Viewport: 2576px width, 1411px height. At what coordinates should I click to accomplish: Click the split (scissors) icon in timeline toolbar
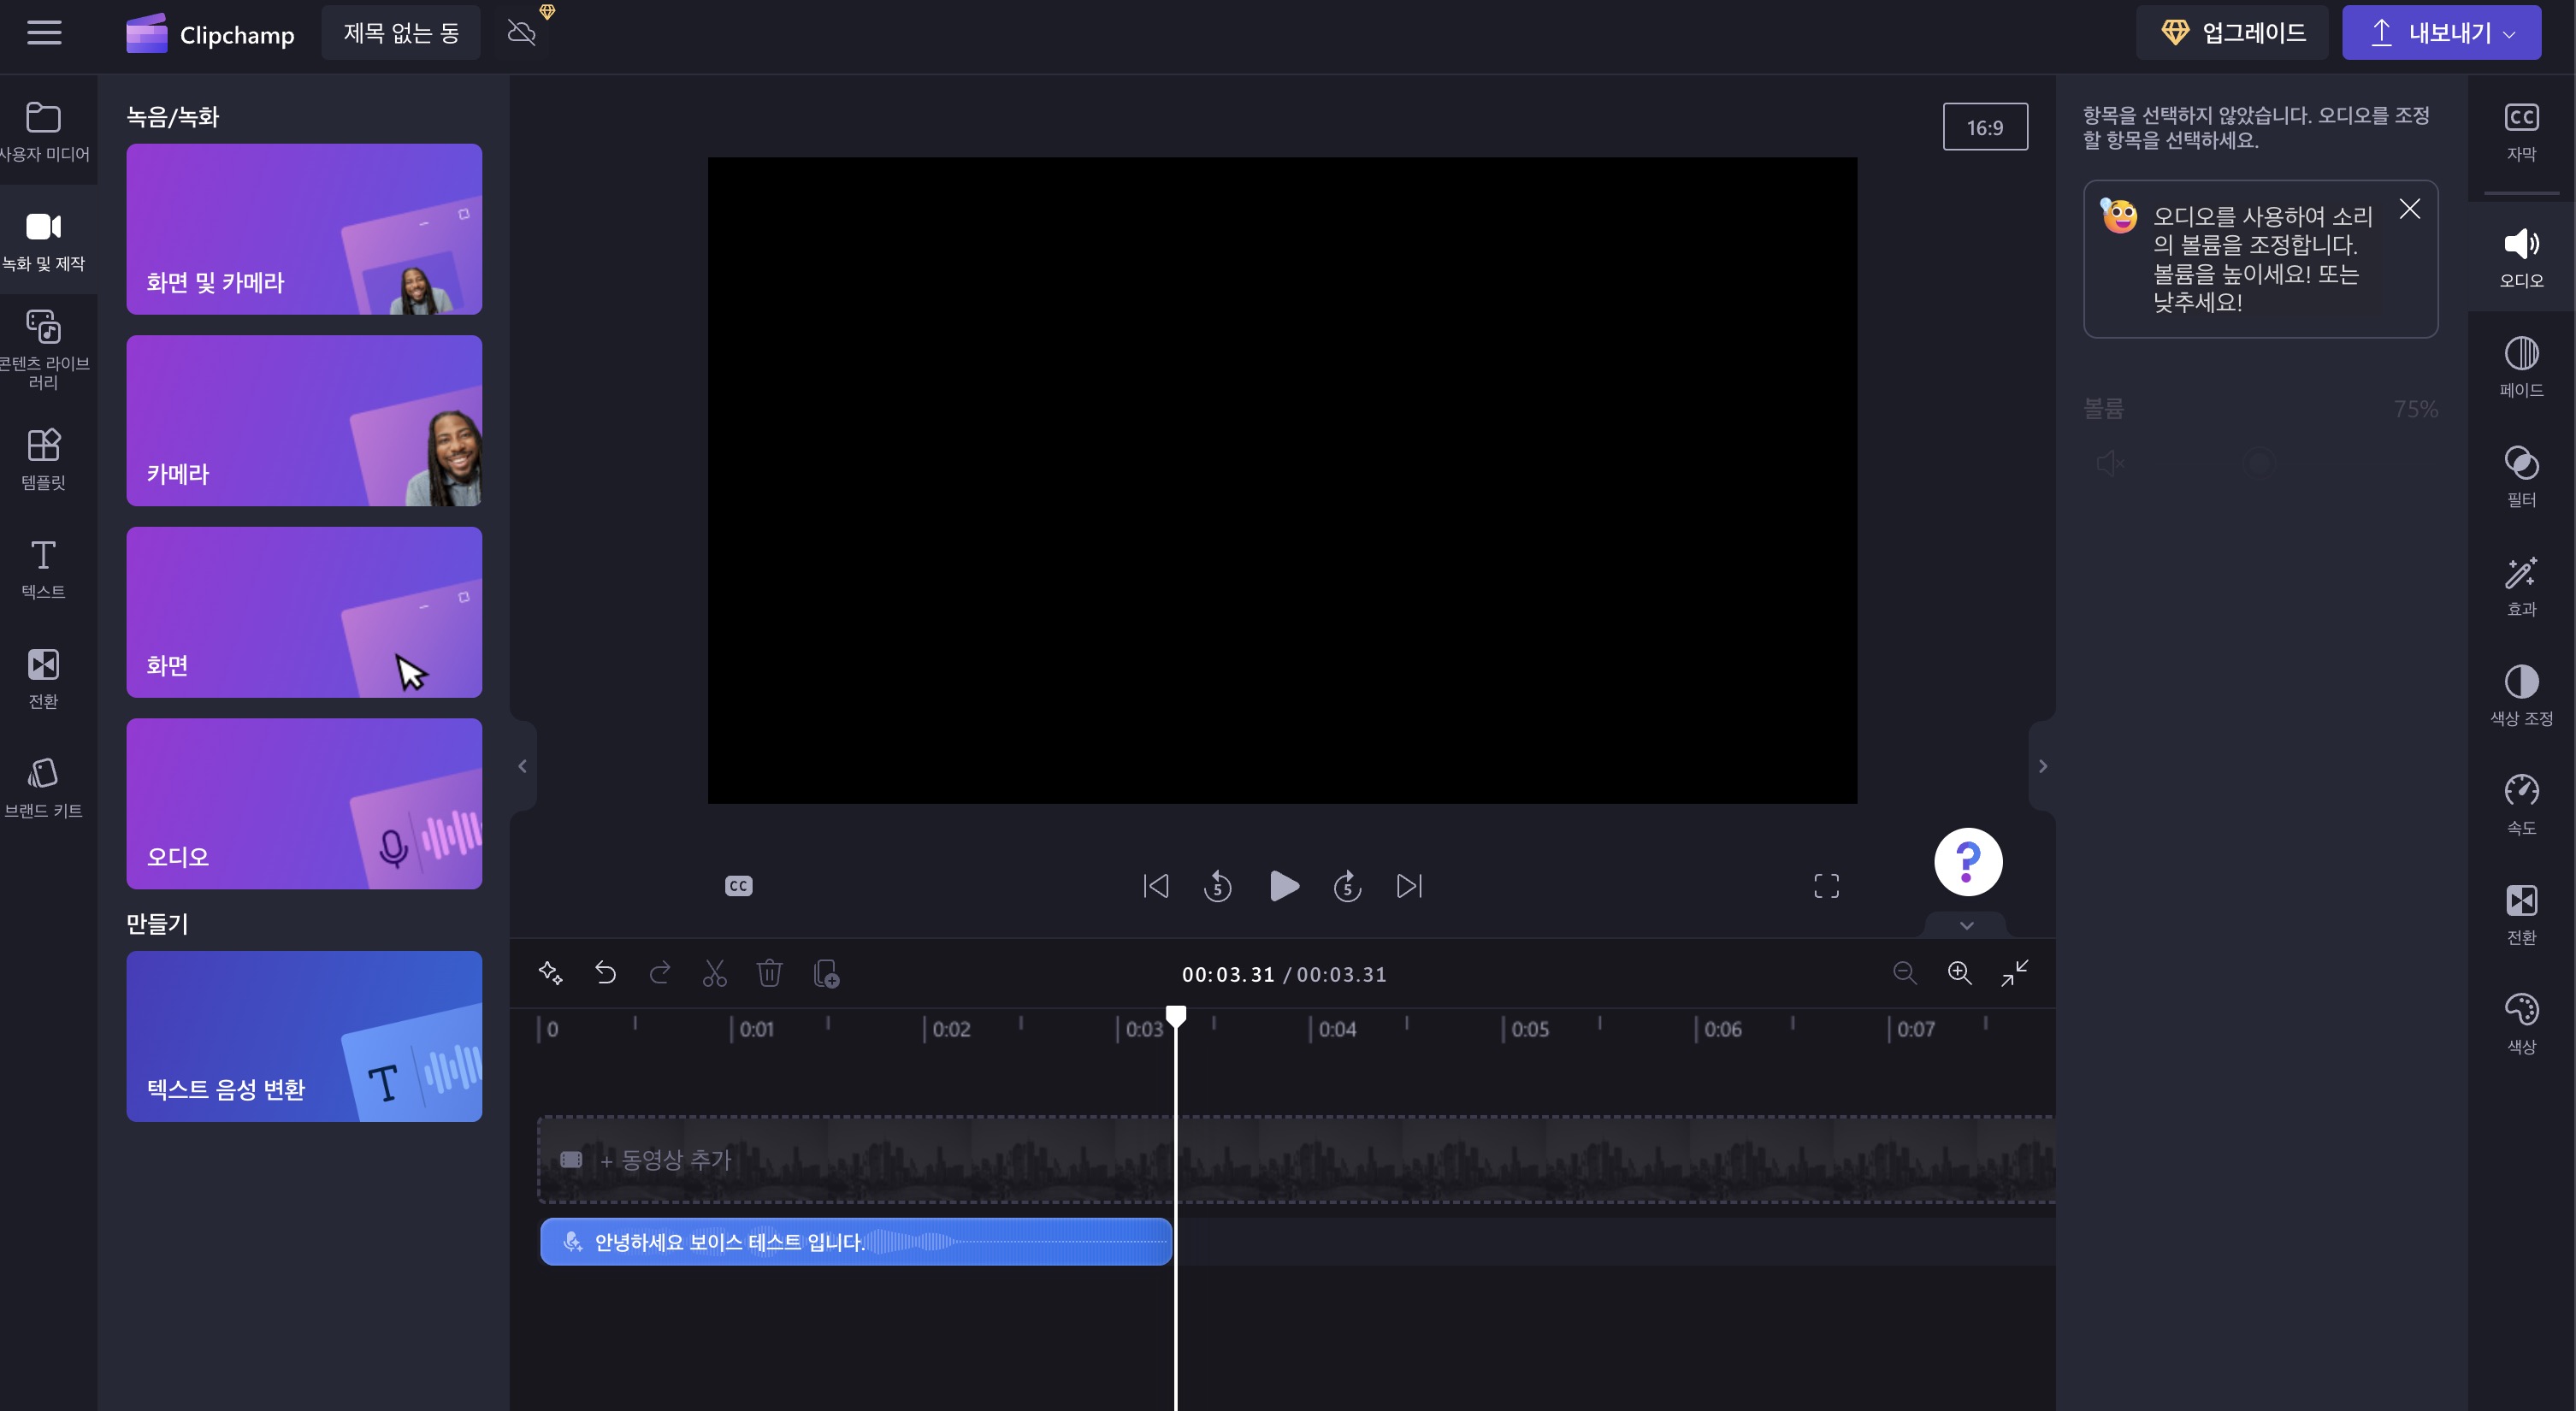click(x=714, y=973)
